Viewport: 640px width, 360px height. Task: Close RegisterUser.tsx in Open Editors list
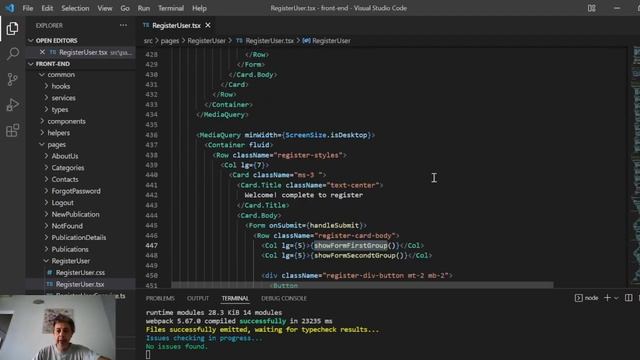42,52
